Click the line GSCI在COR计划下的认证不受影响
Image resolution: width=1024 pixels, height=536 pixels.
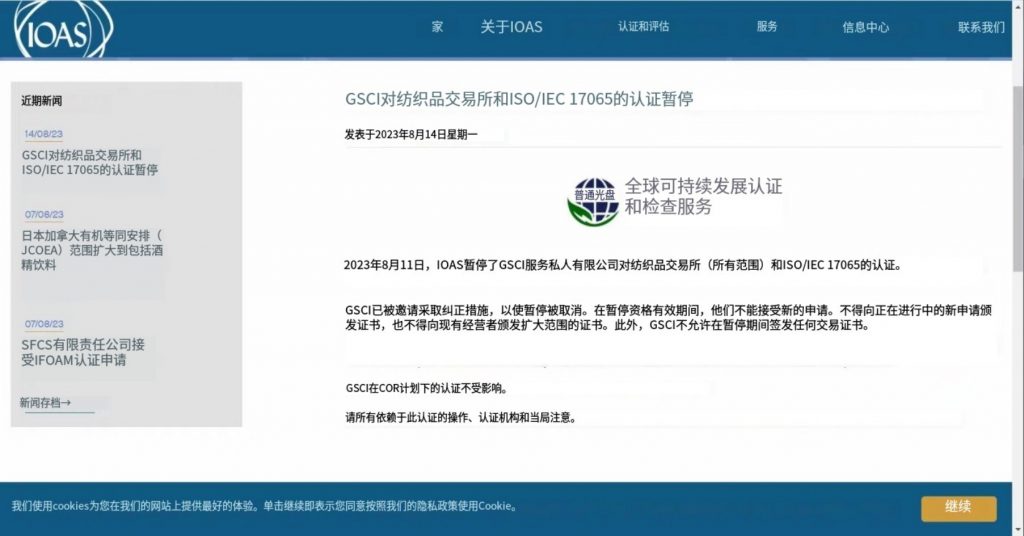(426, 388)
